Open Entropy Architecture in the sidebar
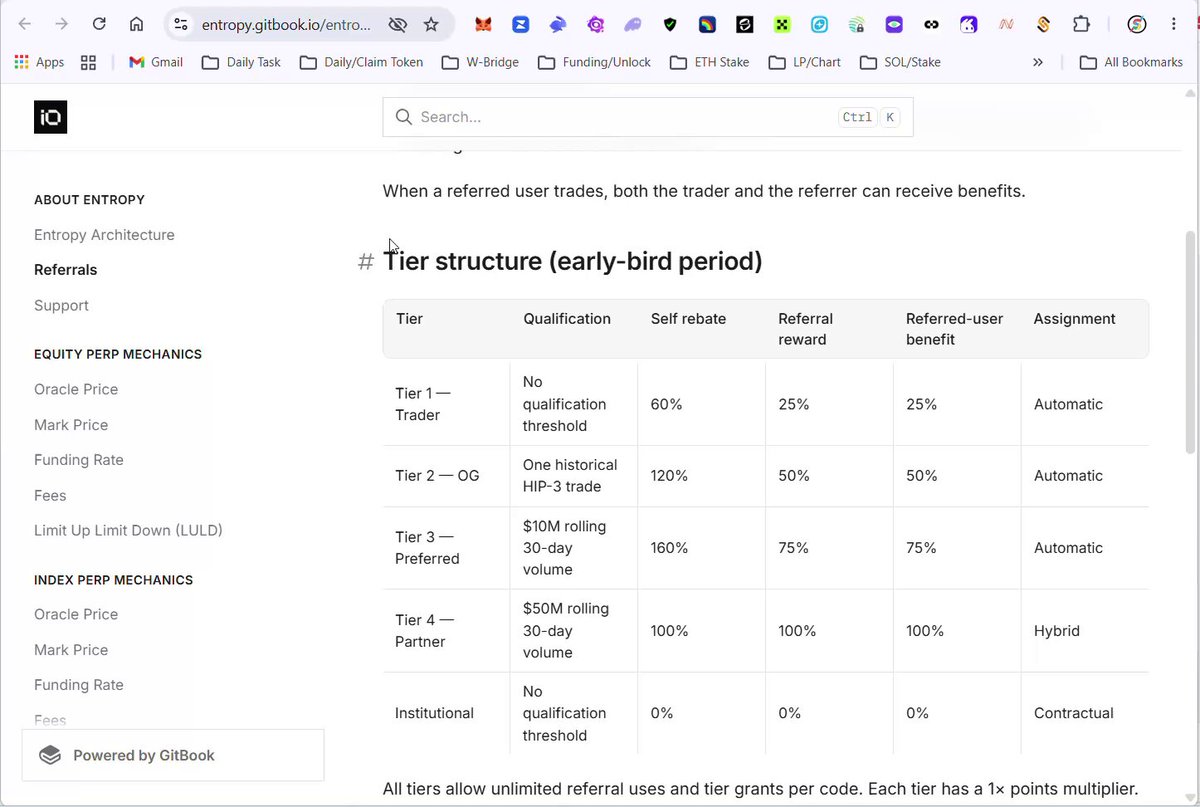 [x=104, y=235]
